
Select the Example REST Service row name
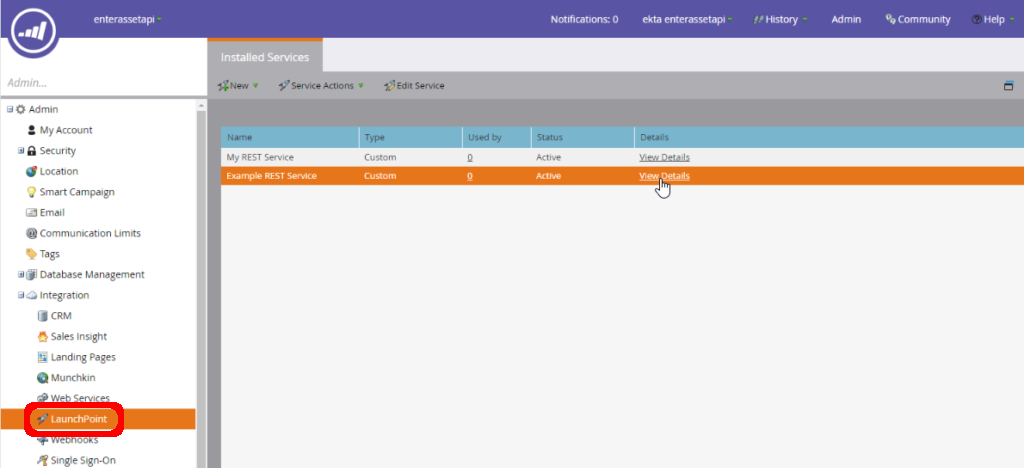[272, 176]
